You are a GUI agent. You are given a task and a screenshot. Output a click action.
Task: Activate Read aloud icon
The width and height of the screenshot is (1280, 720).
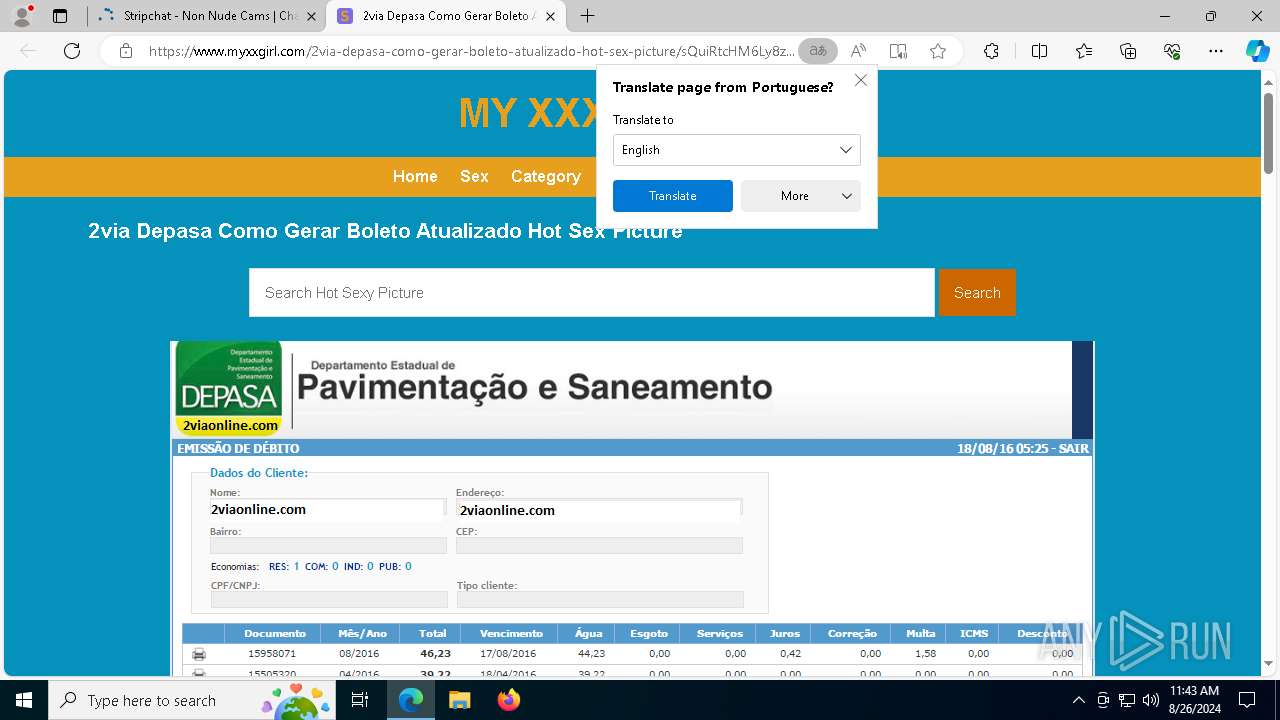point(858,51)
